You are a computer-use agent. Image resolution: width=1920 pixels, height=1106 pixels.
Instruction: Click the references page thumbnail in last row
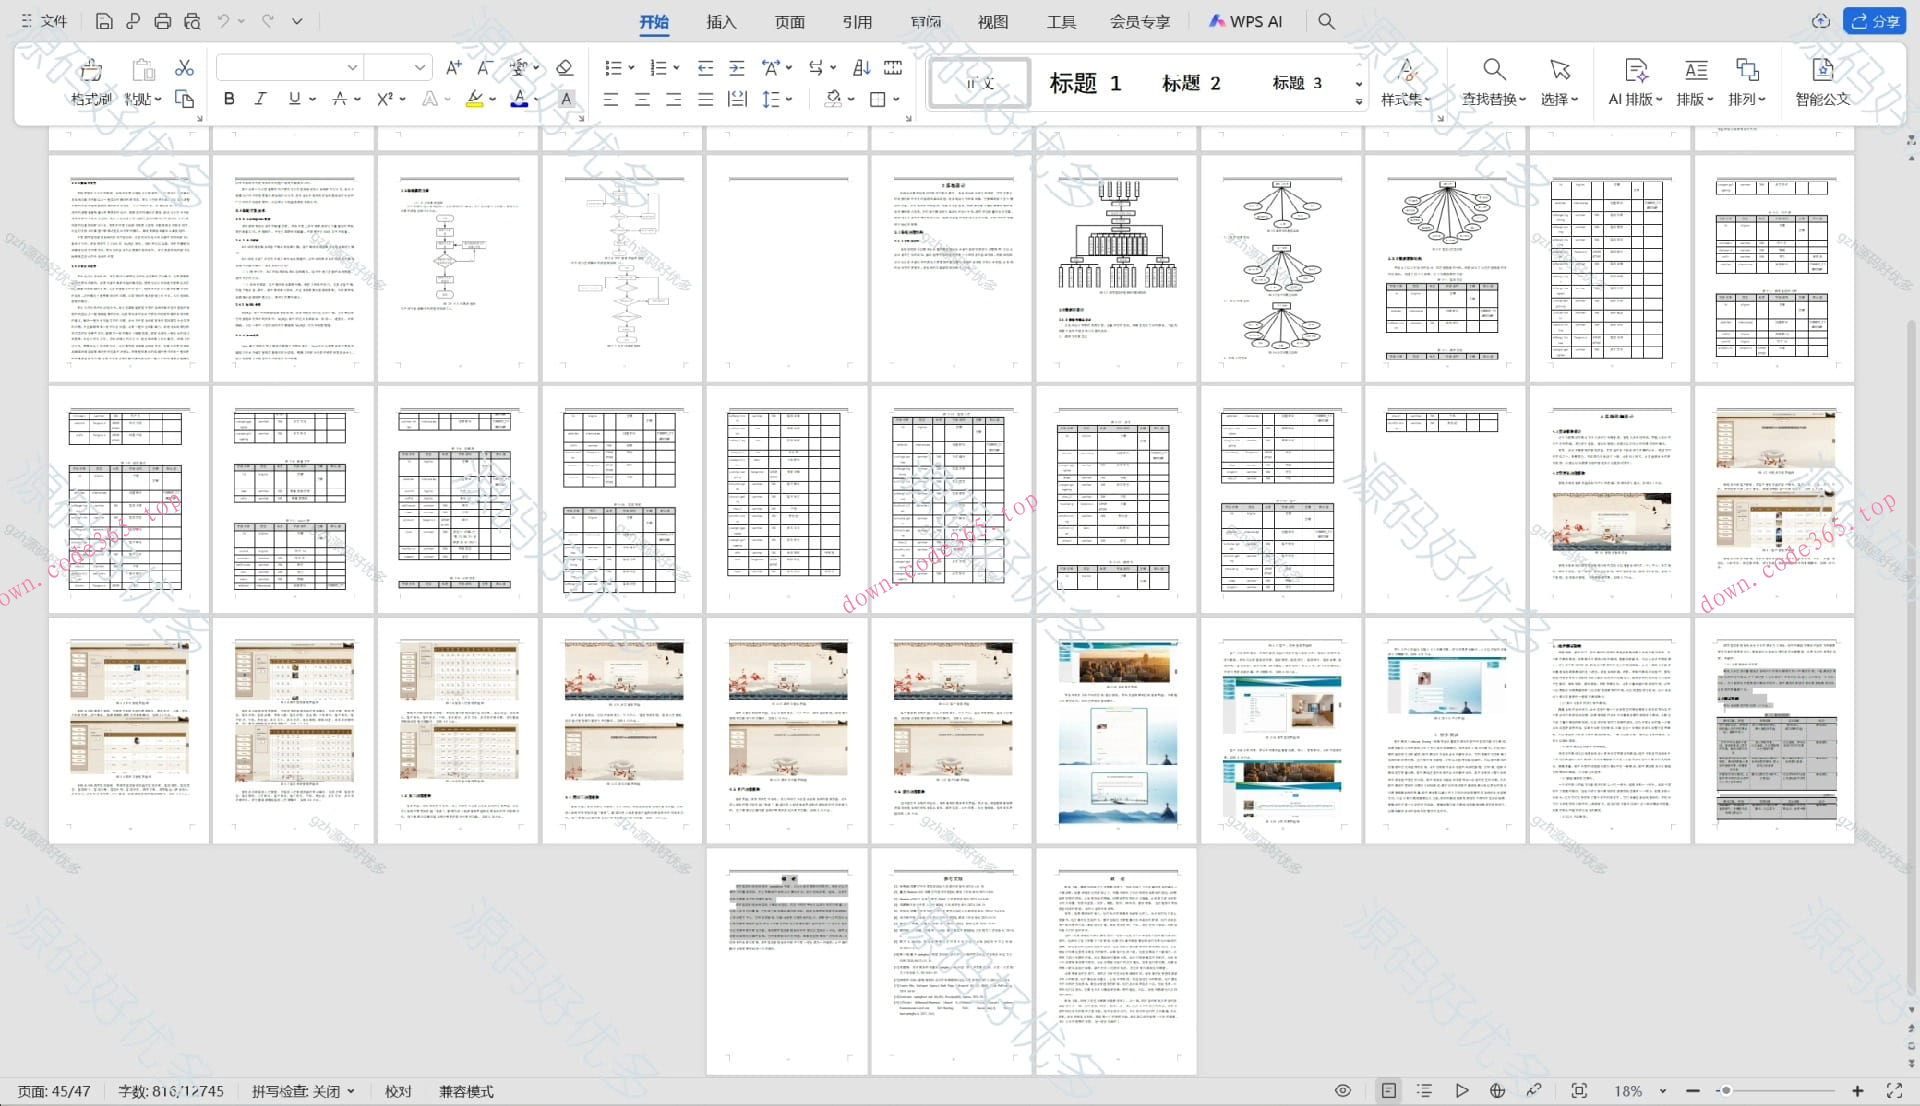pyautogui.click(x=951, y=961)
